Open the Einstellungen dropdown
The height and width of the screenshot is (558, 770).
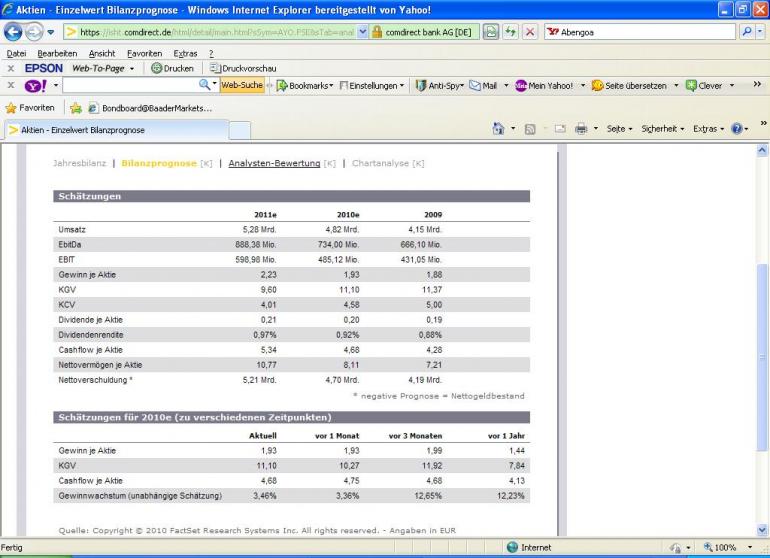point(372,86)
